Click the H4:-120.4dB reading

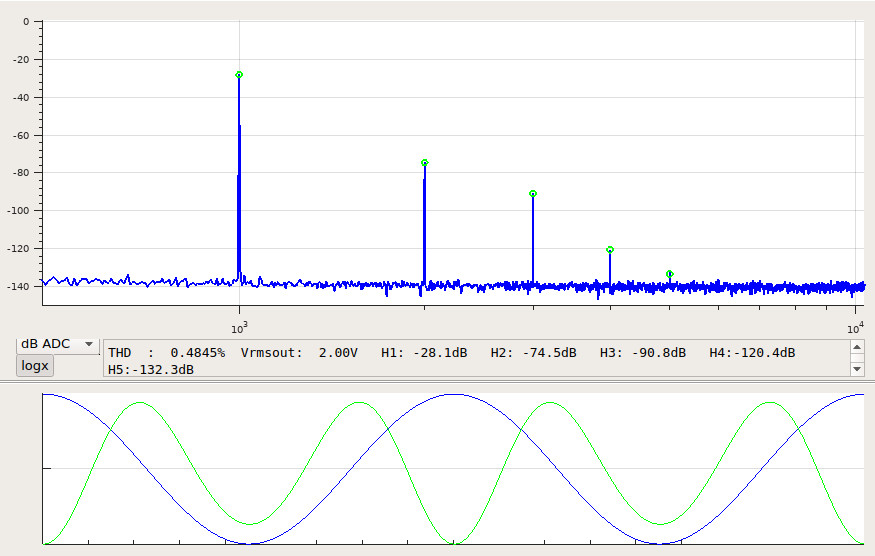pyautogui.click(x=752, y=353)
